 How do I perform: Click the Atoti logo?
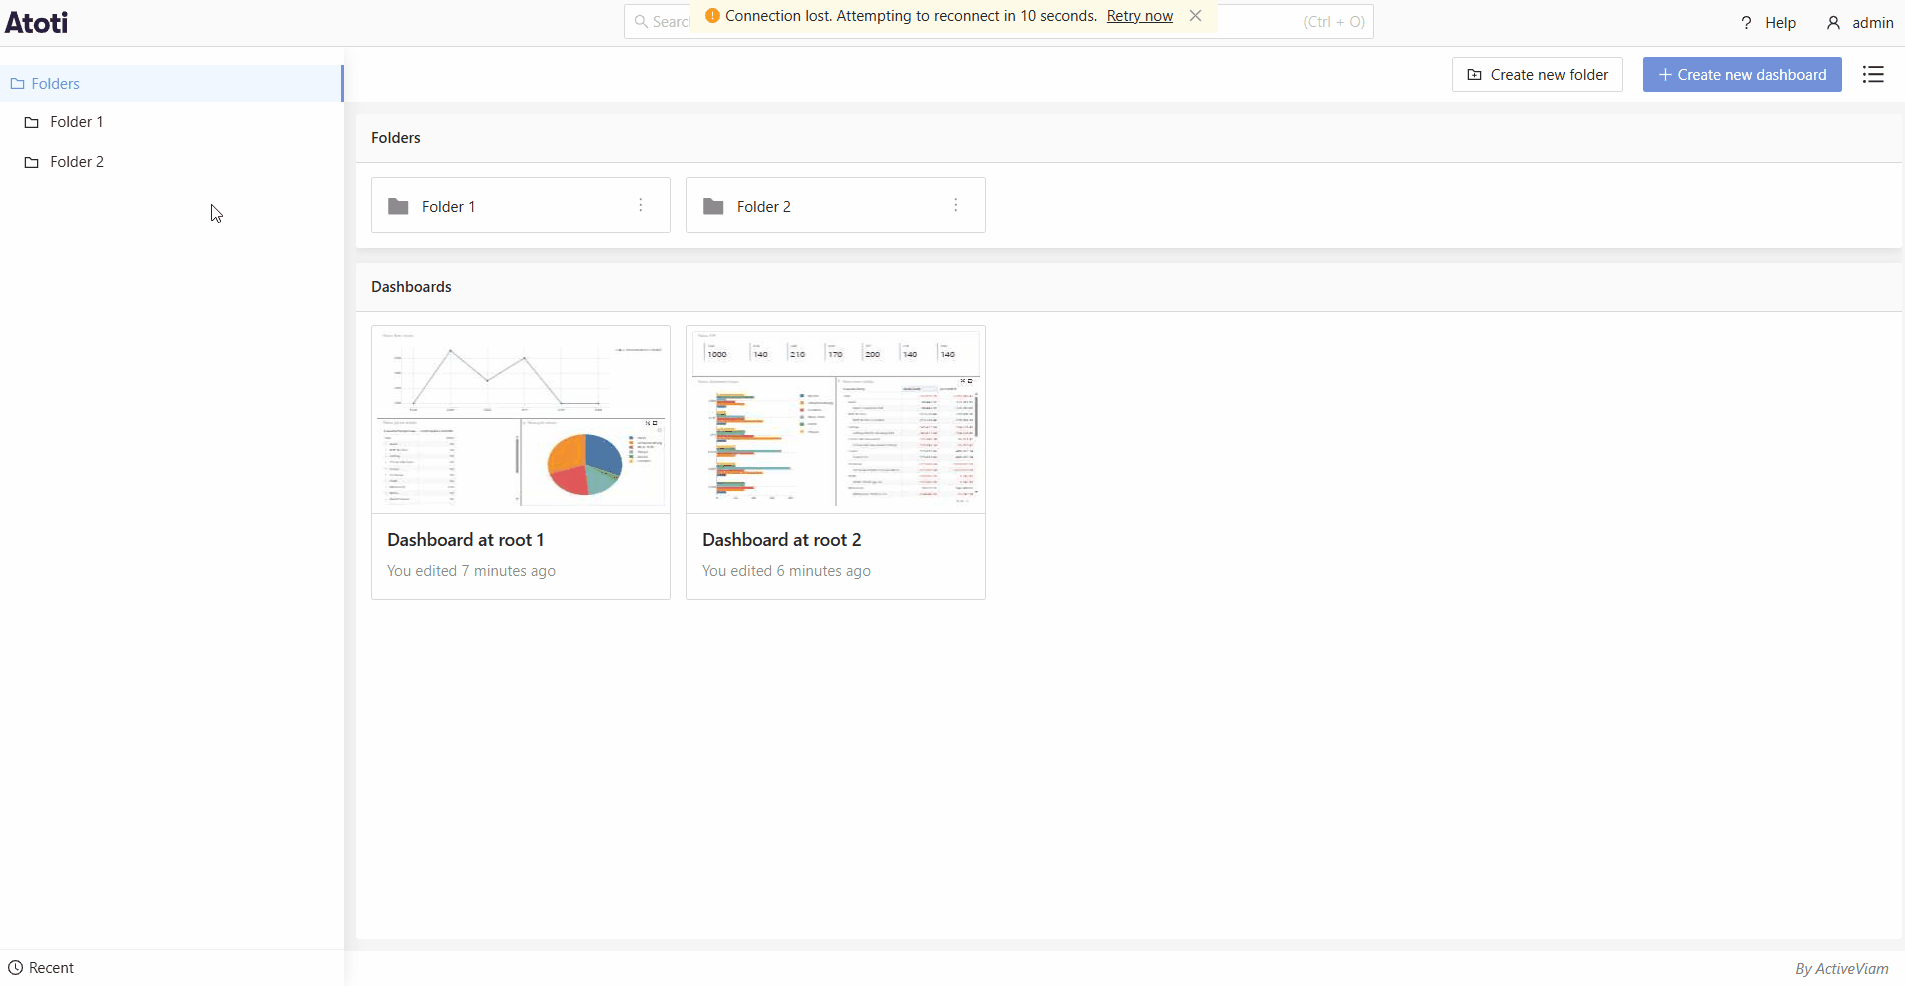(x=37, y=22)
